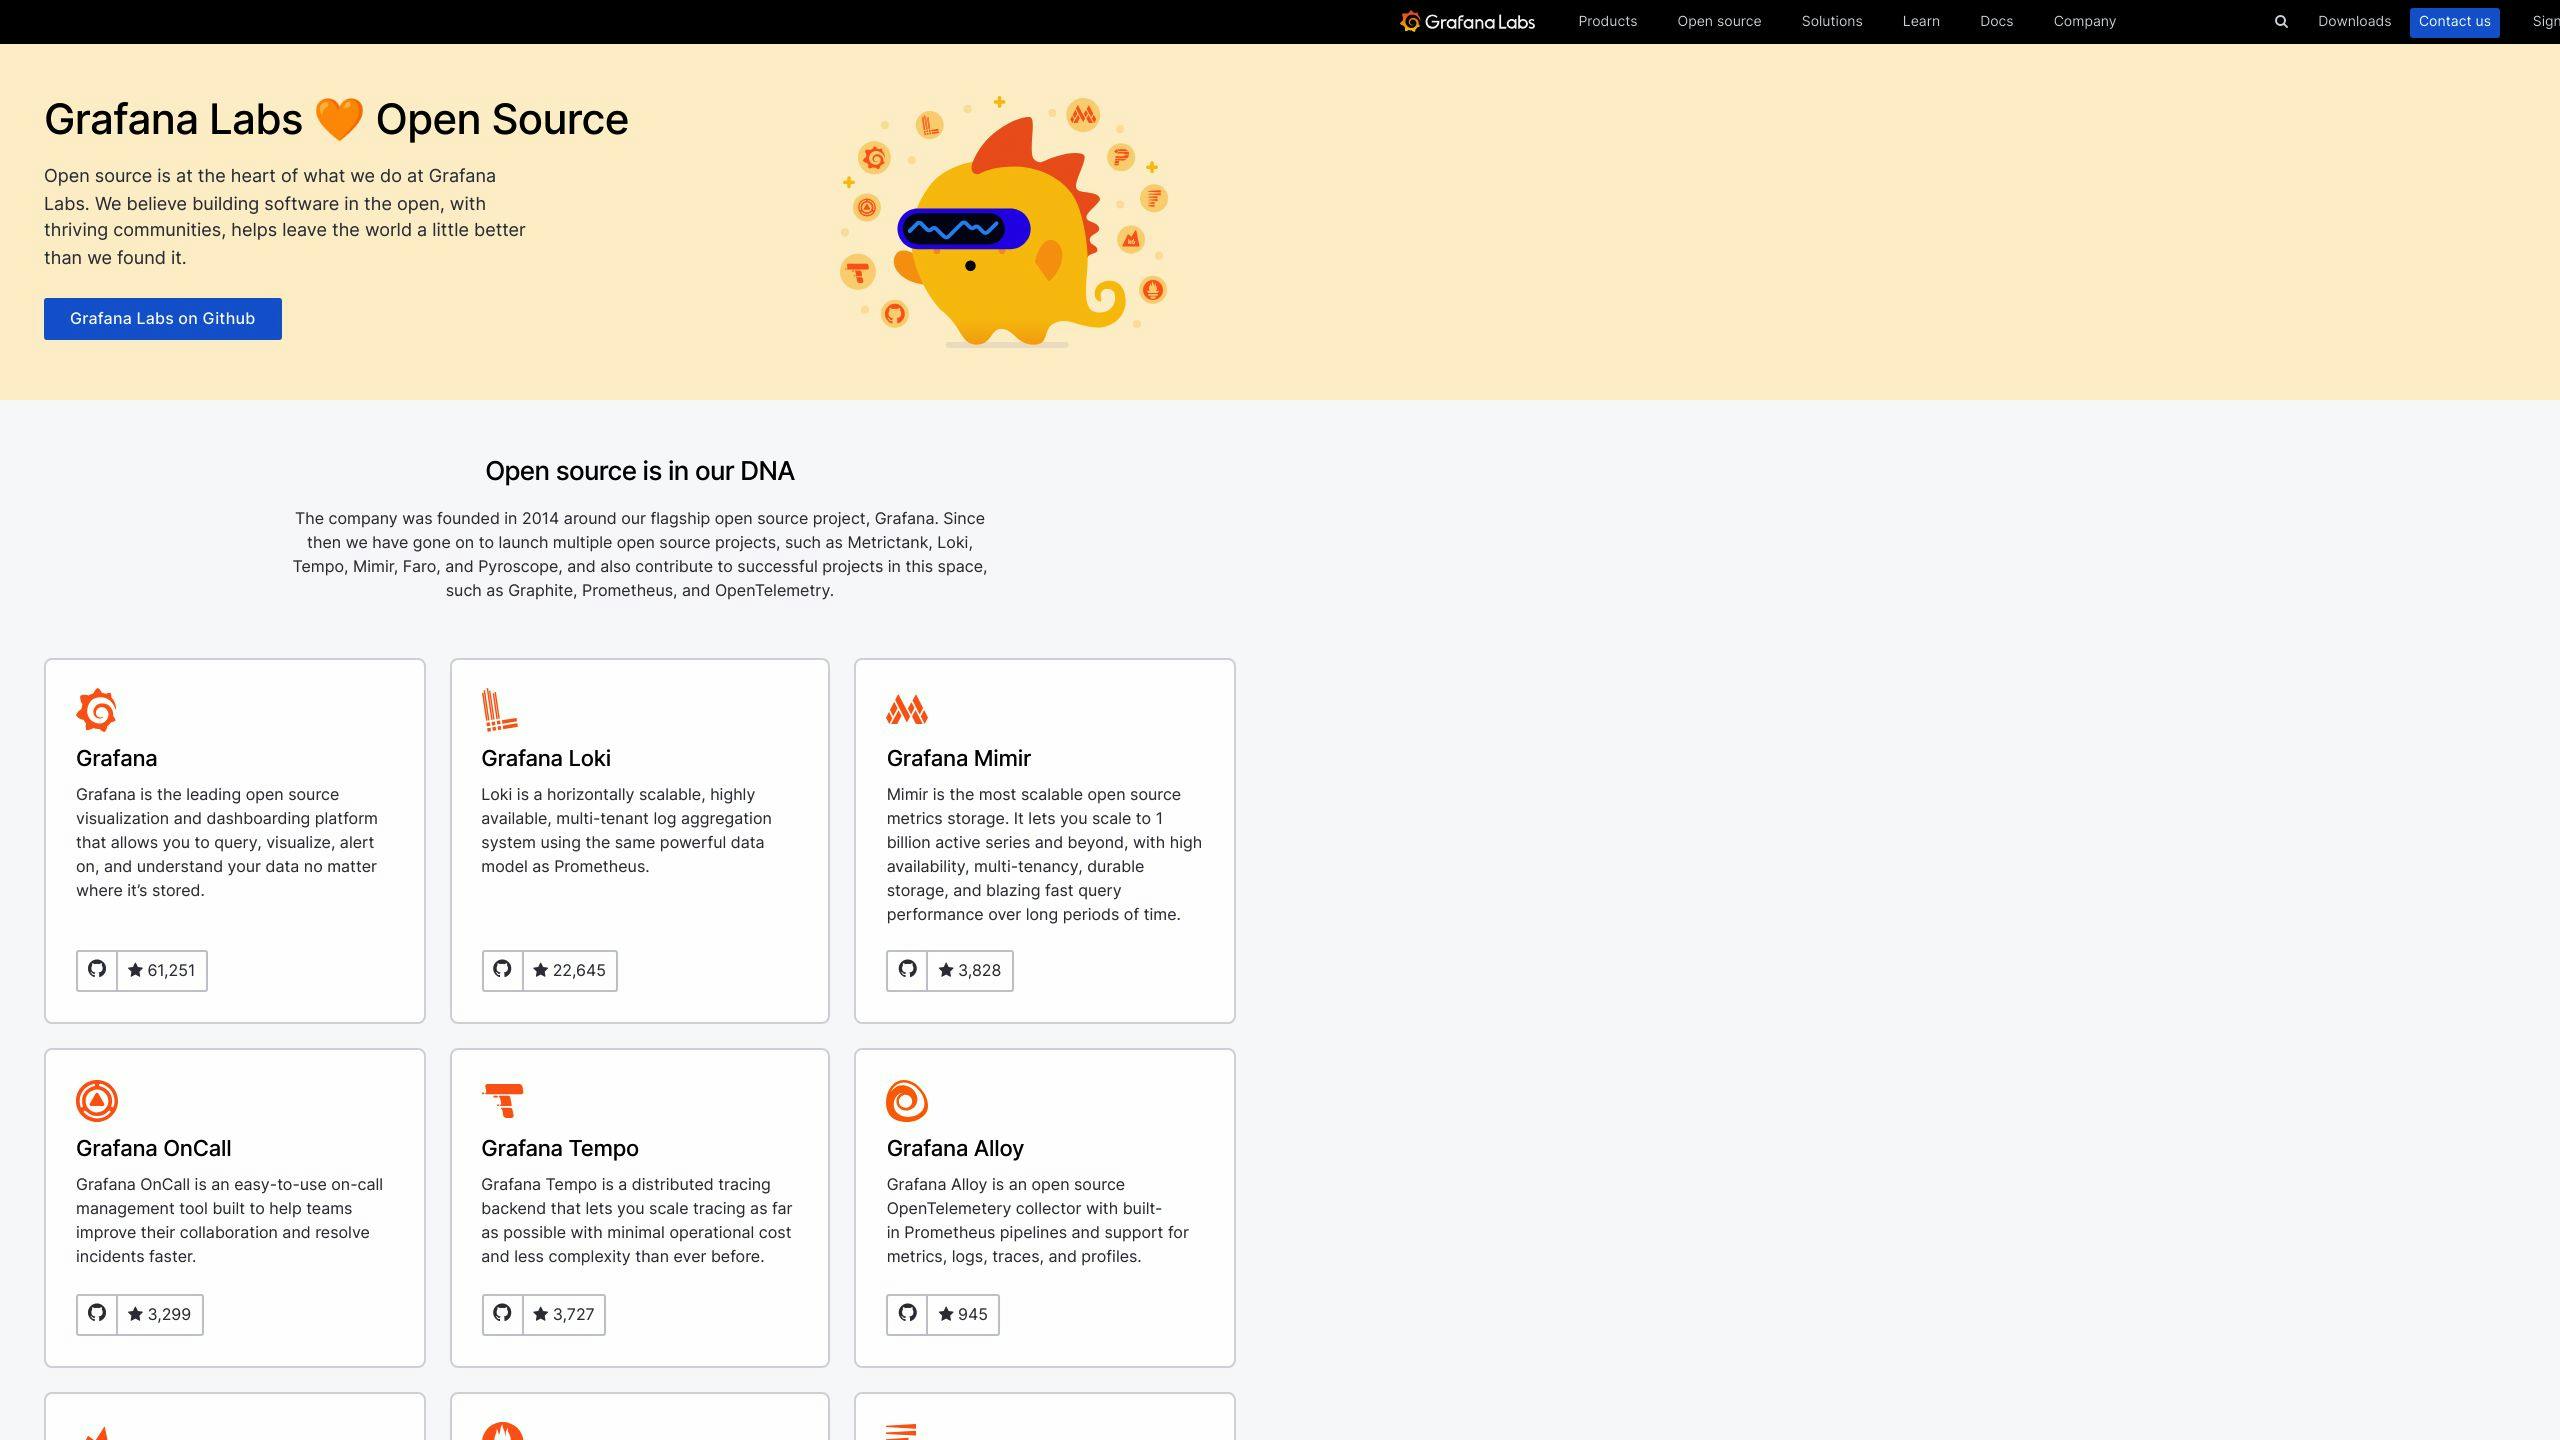Click the Grafana Loki project icon
This screenshot has height=1440, width=2560.
point(501,709)
